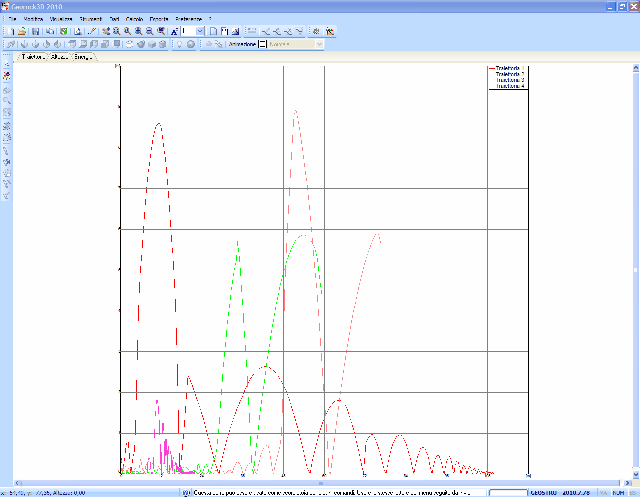The width and height of the screenshot is (640, 497).
Task: Click the bottom check mark icon in sidebar
Action: 7,196
